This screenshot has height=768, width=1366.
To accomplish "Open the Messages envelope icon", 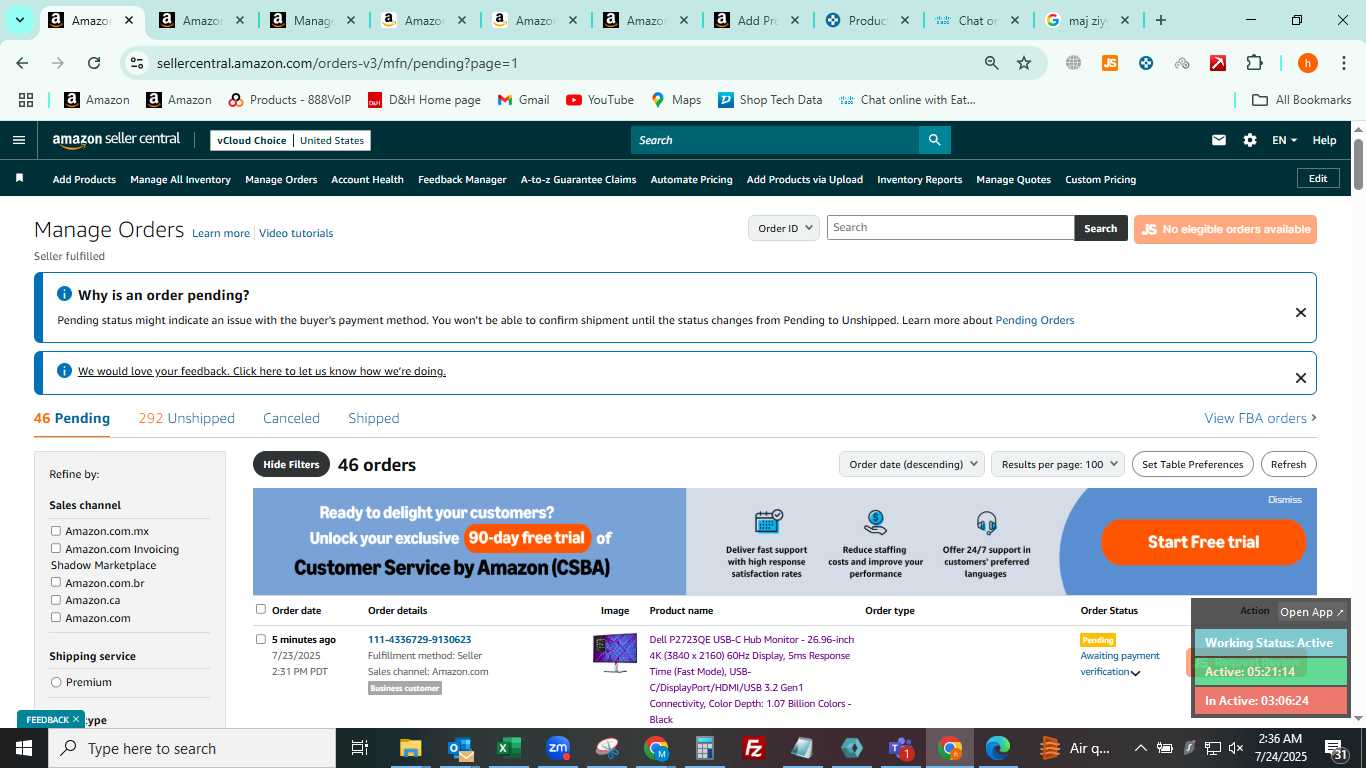I will click(1218, 140).
